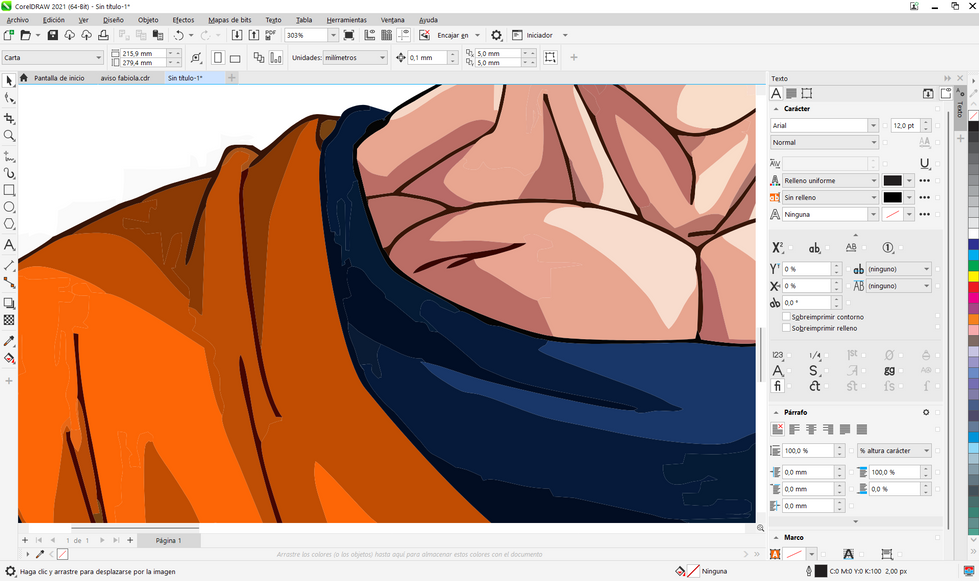This screenshot has height=581, width=979.
Task: Save the document with the disk icon
Action: pos(52,36)
